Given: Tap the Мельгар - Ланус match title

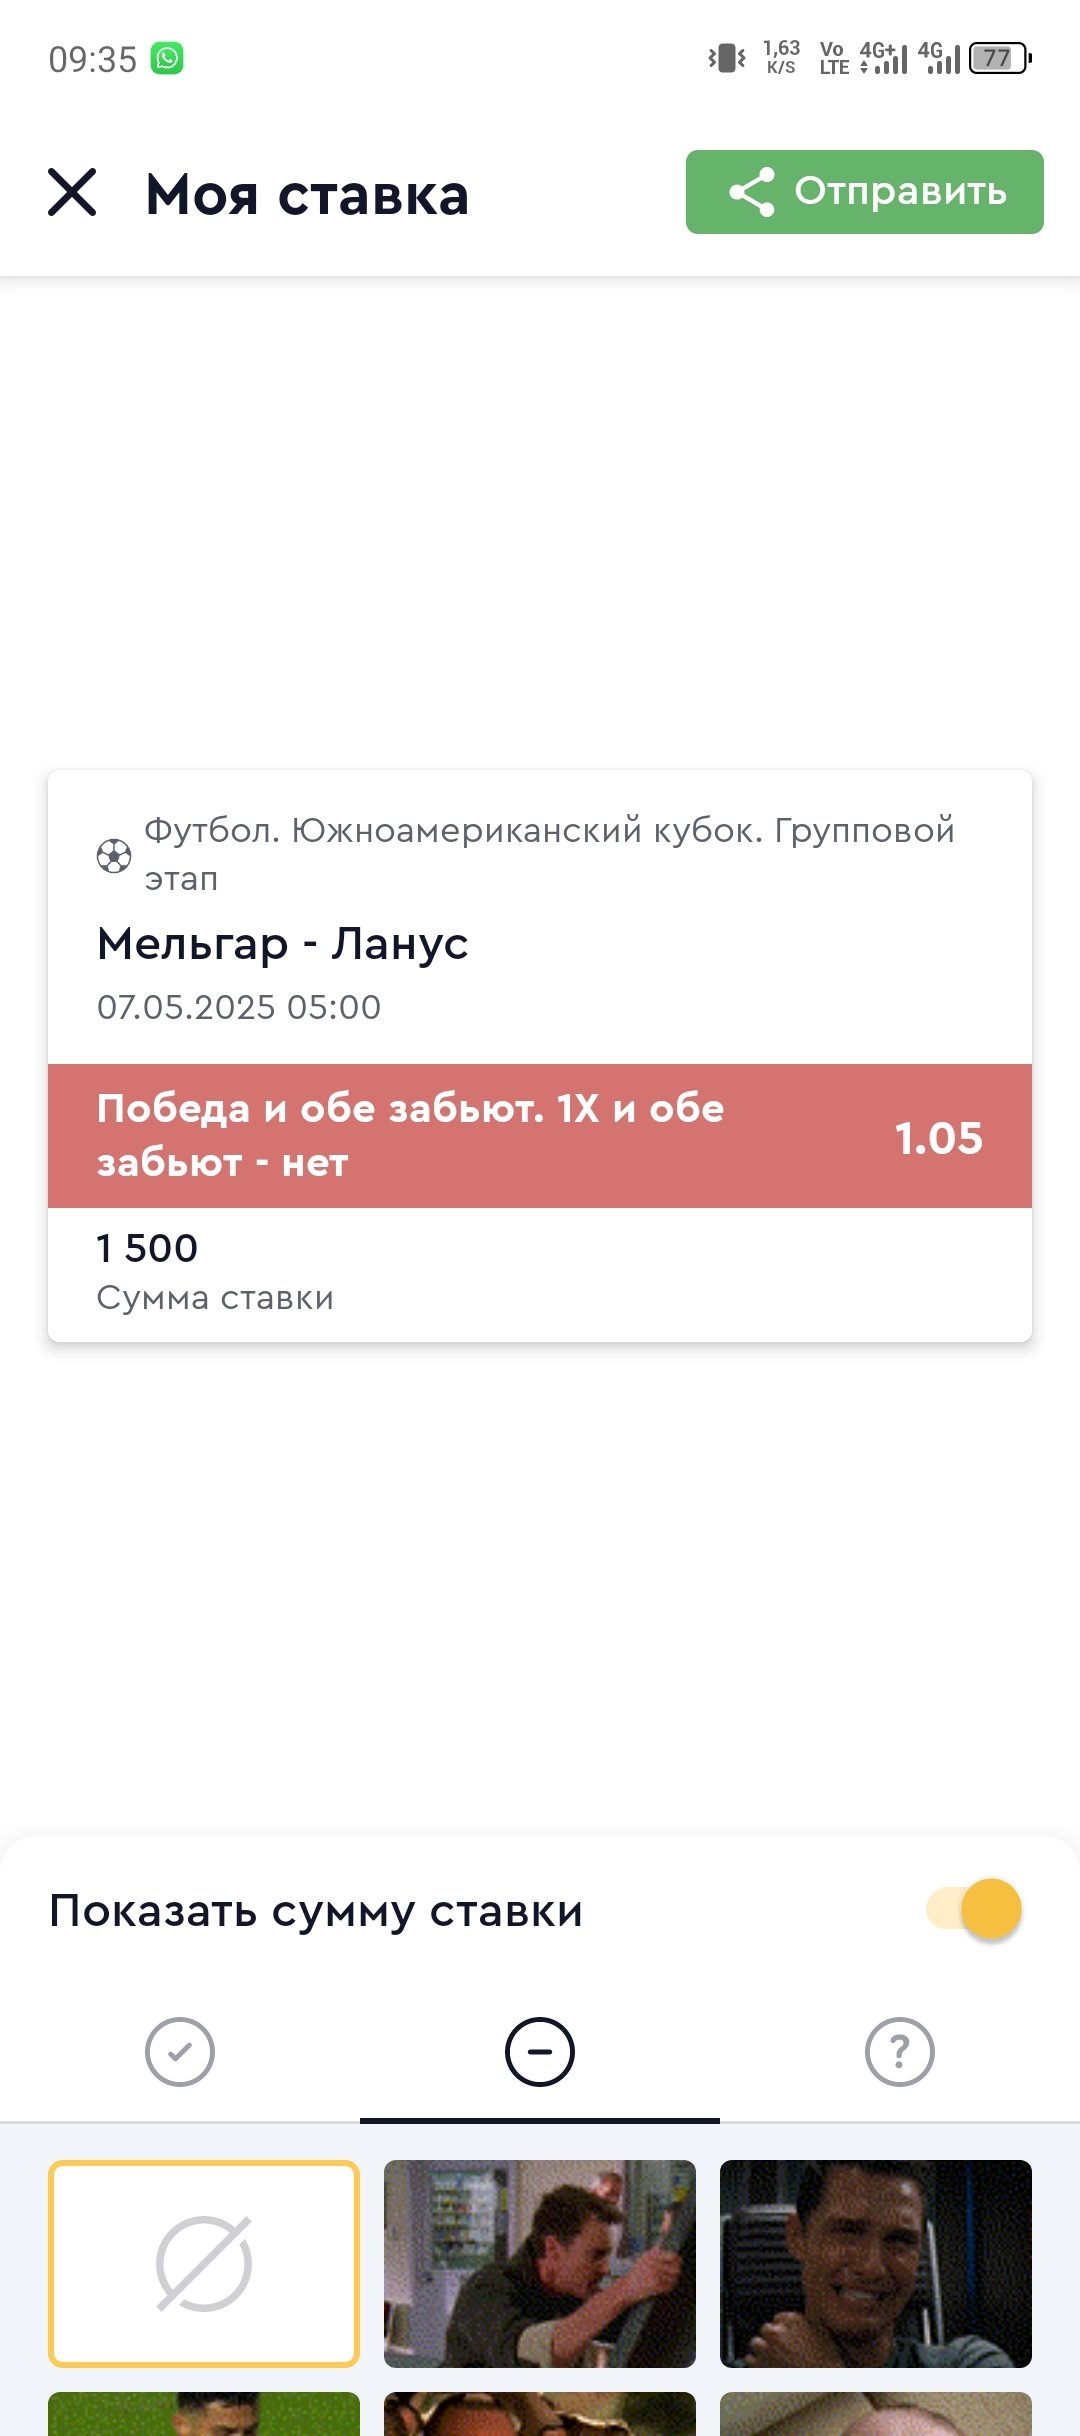Looking at the screenshot, I should [x=283, y=944].
